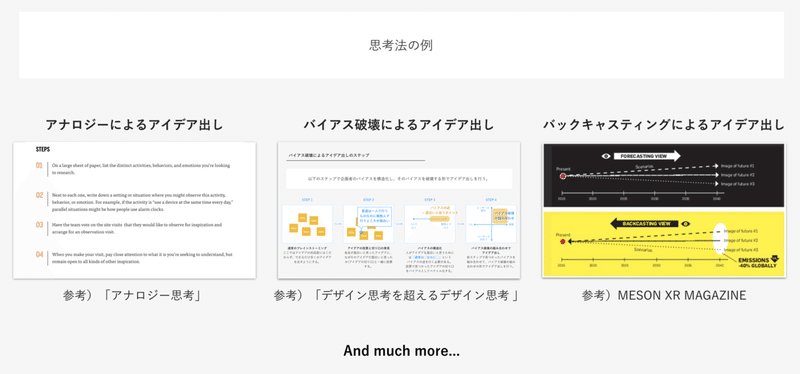800x374 pixels.
Task: Select the アナロジーによるアイデア出し heading
Action: pos(134,125)
